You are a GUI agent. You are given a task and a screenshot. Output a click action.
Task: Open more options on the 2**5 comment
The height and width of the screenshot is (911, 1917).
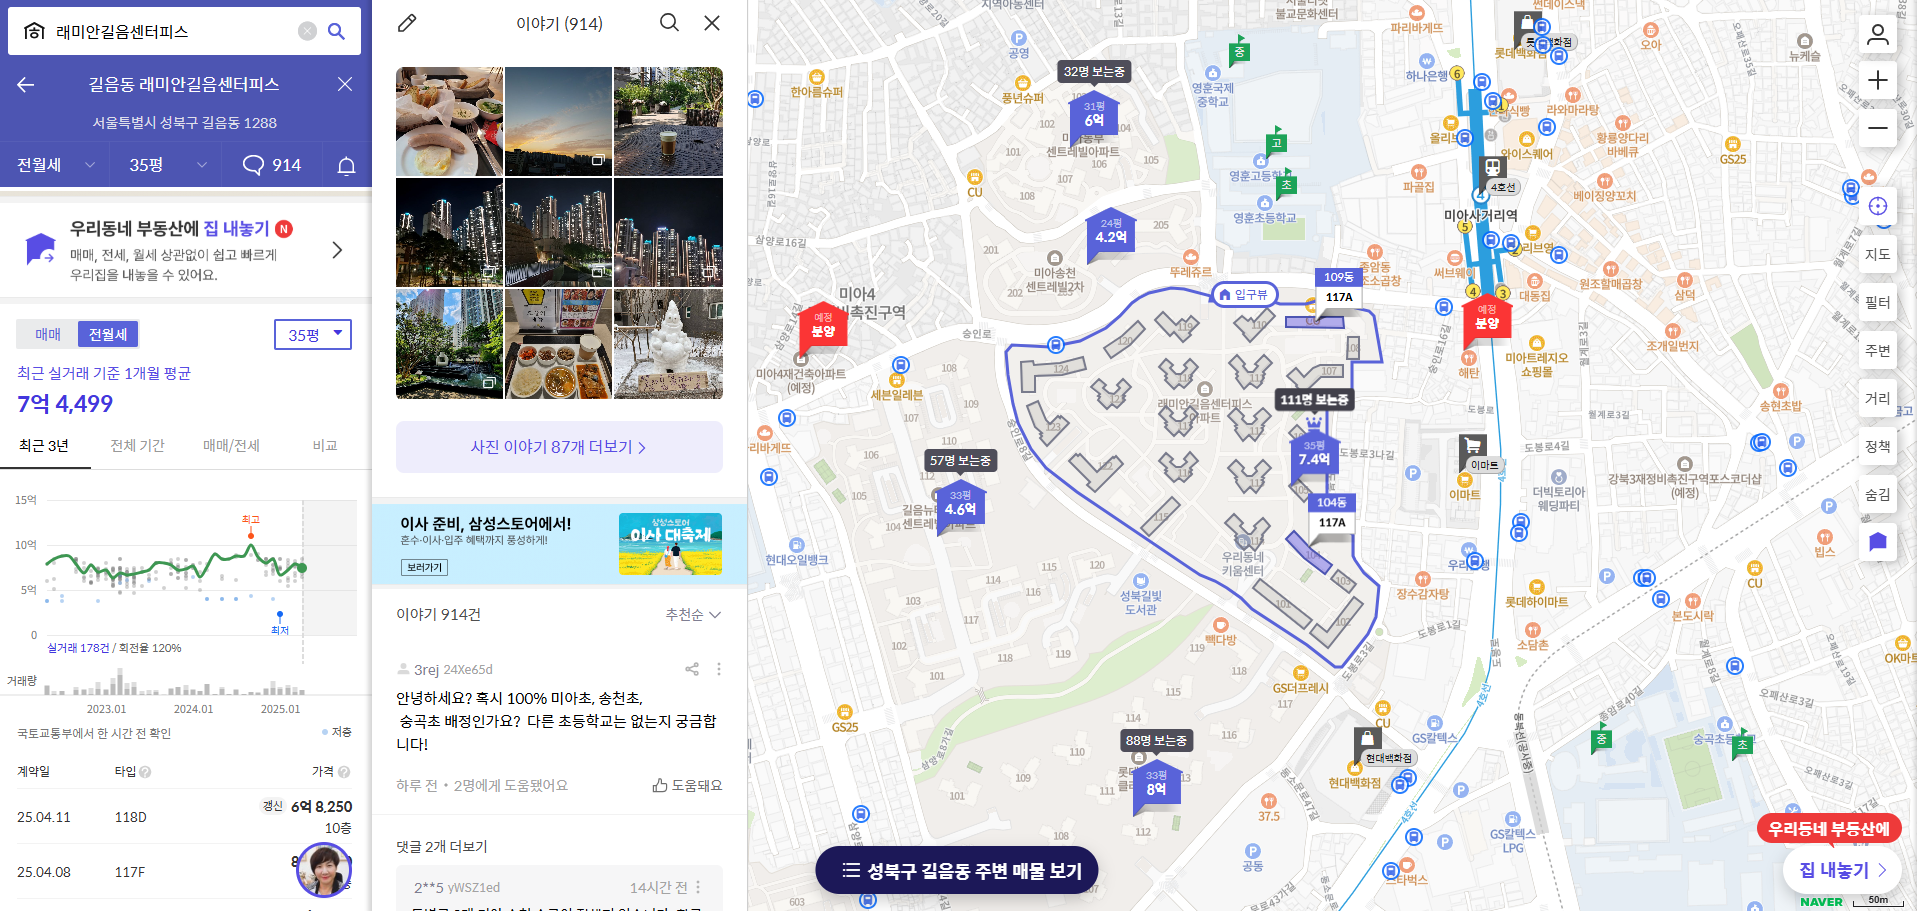coord(698,887)
